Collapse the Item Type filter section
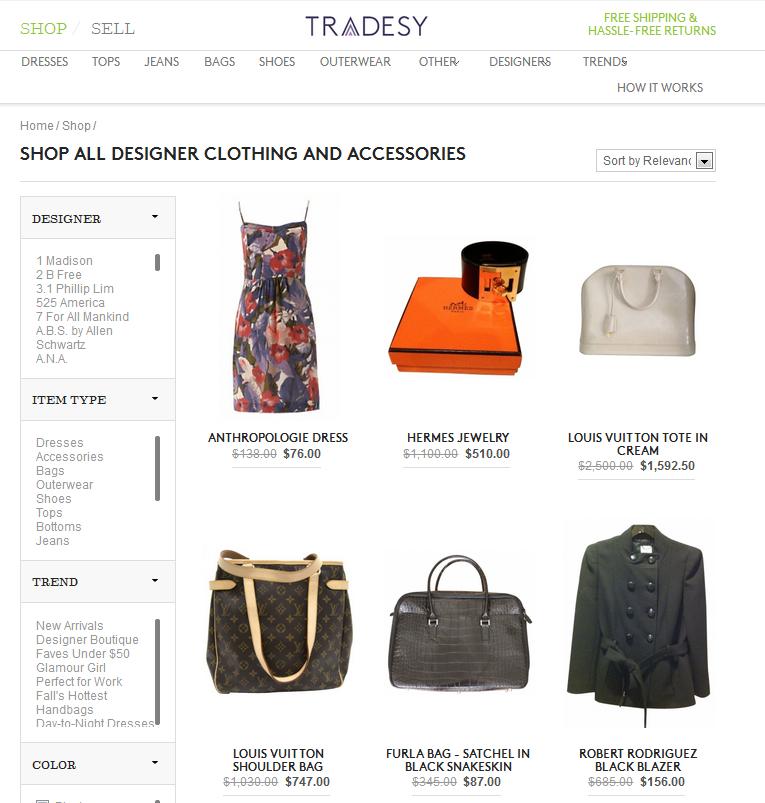Screen dimensions: 765x803 coord(98,399)
